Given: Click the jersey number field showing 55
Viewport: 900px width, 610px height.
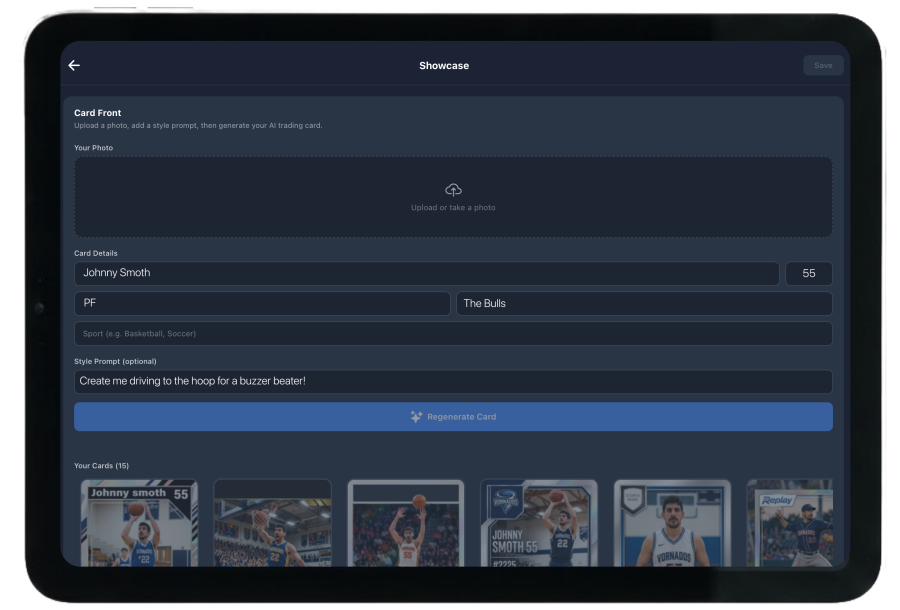Looking at the screenshot, I should (809, 273).
